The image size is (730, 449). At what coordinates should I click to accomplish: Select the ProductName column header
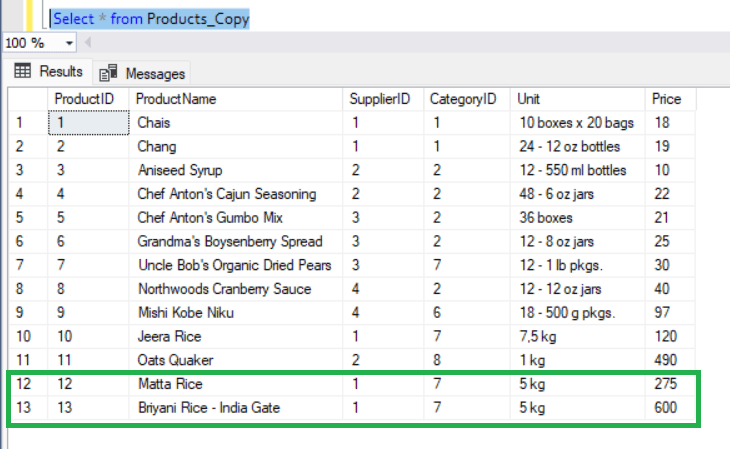pos(176,99)
